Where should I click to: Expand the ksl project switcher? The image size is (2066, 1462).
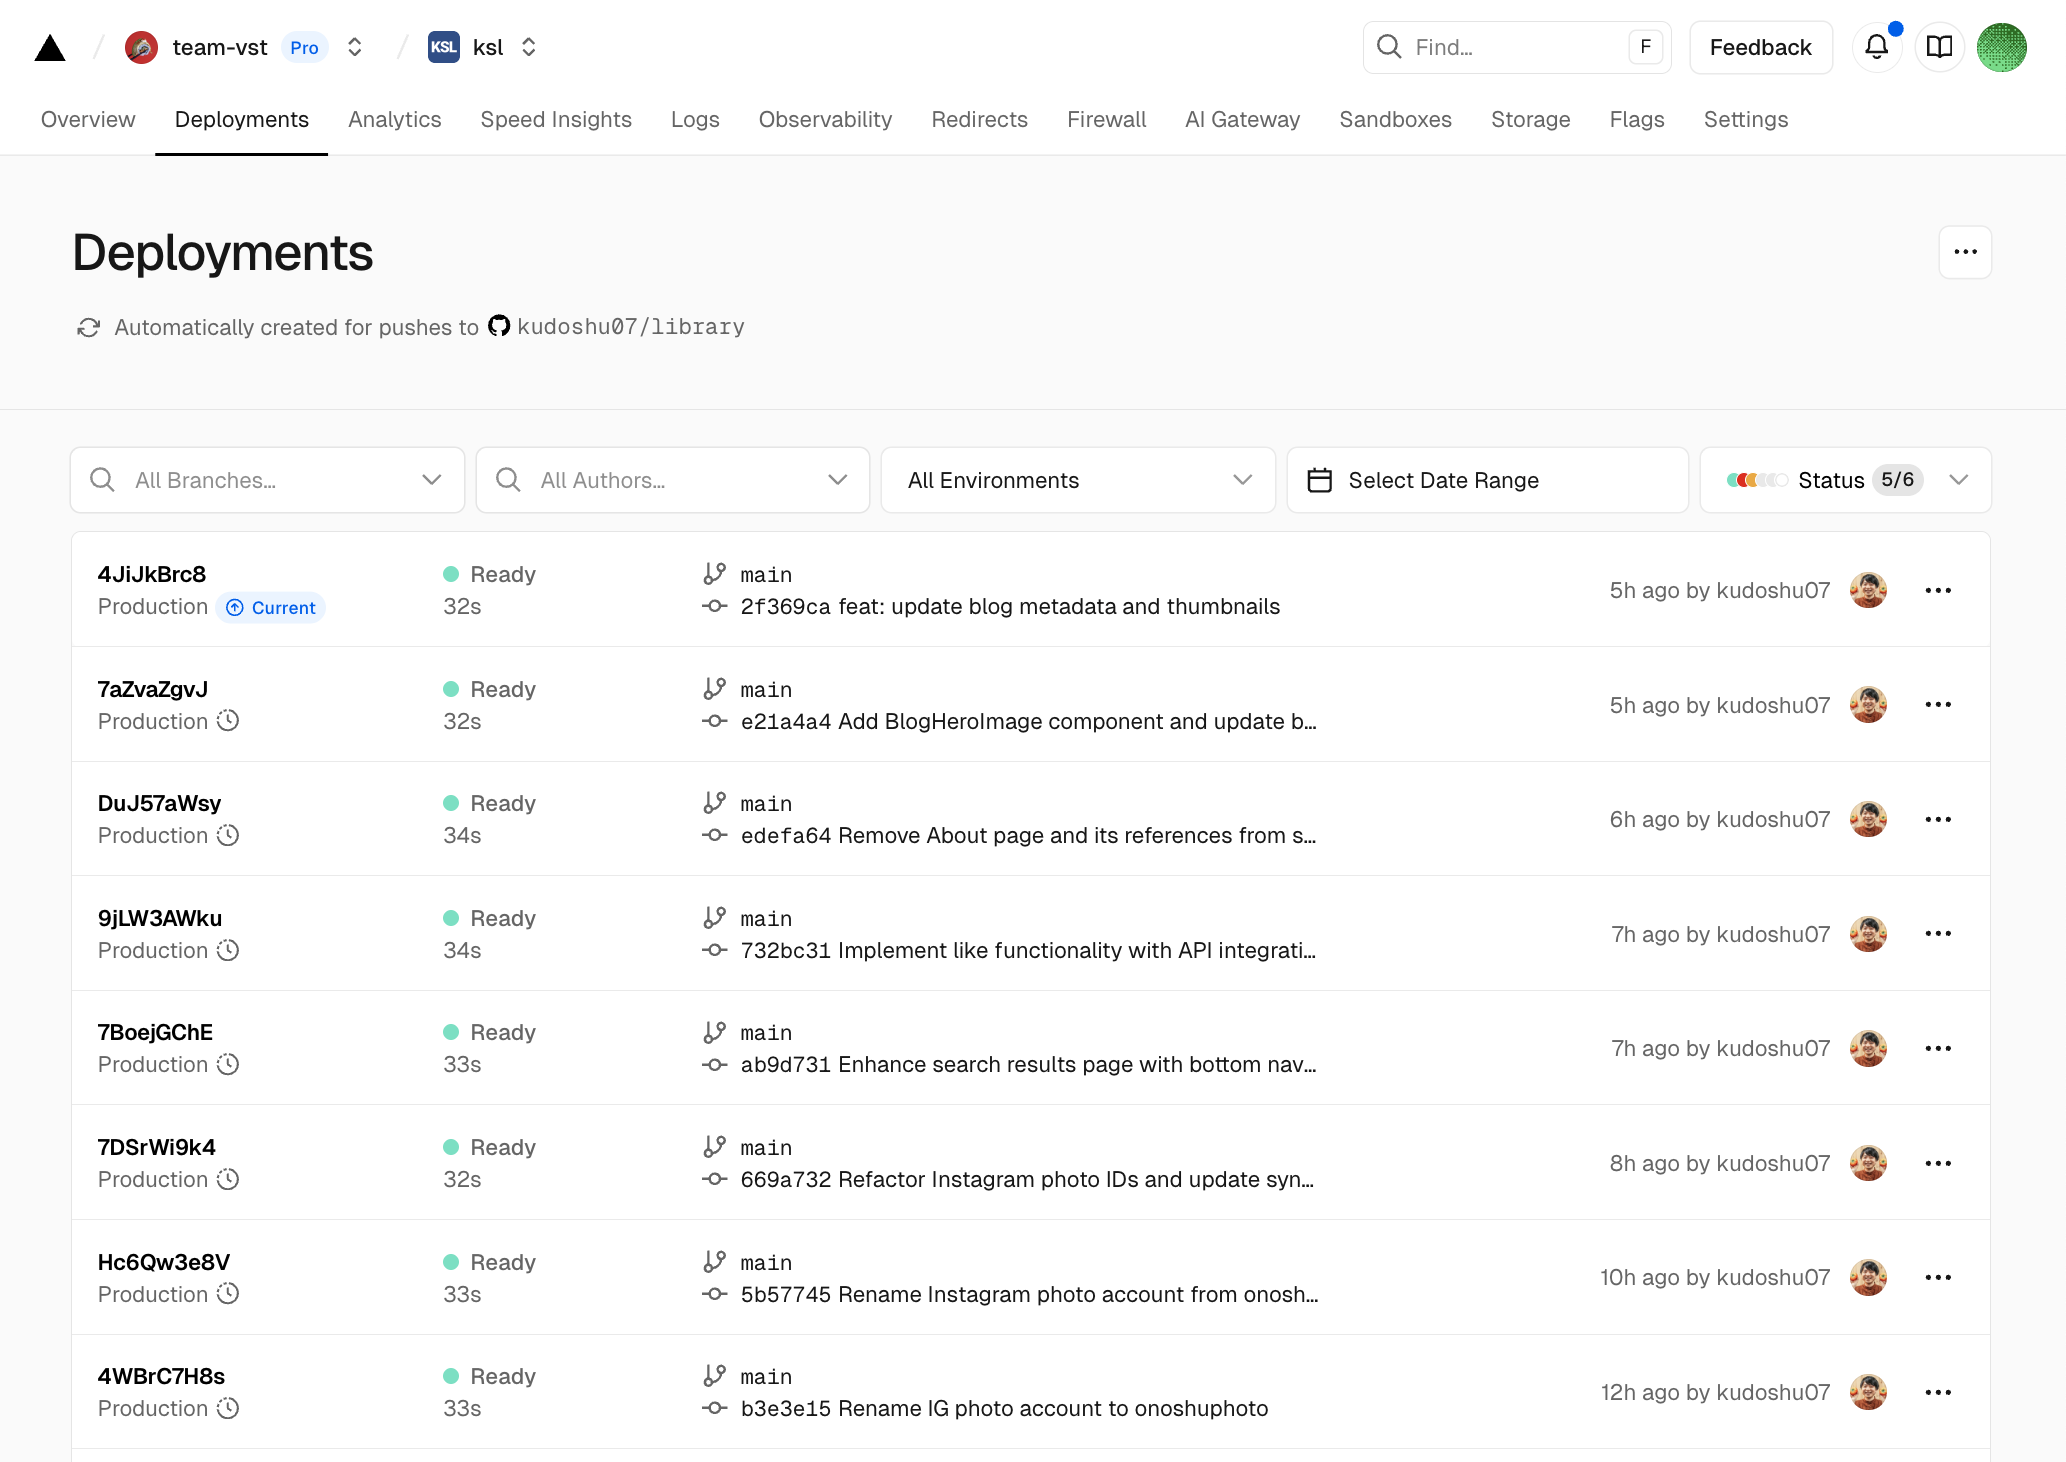(529, 47)
